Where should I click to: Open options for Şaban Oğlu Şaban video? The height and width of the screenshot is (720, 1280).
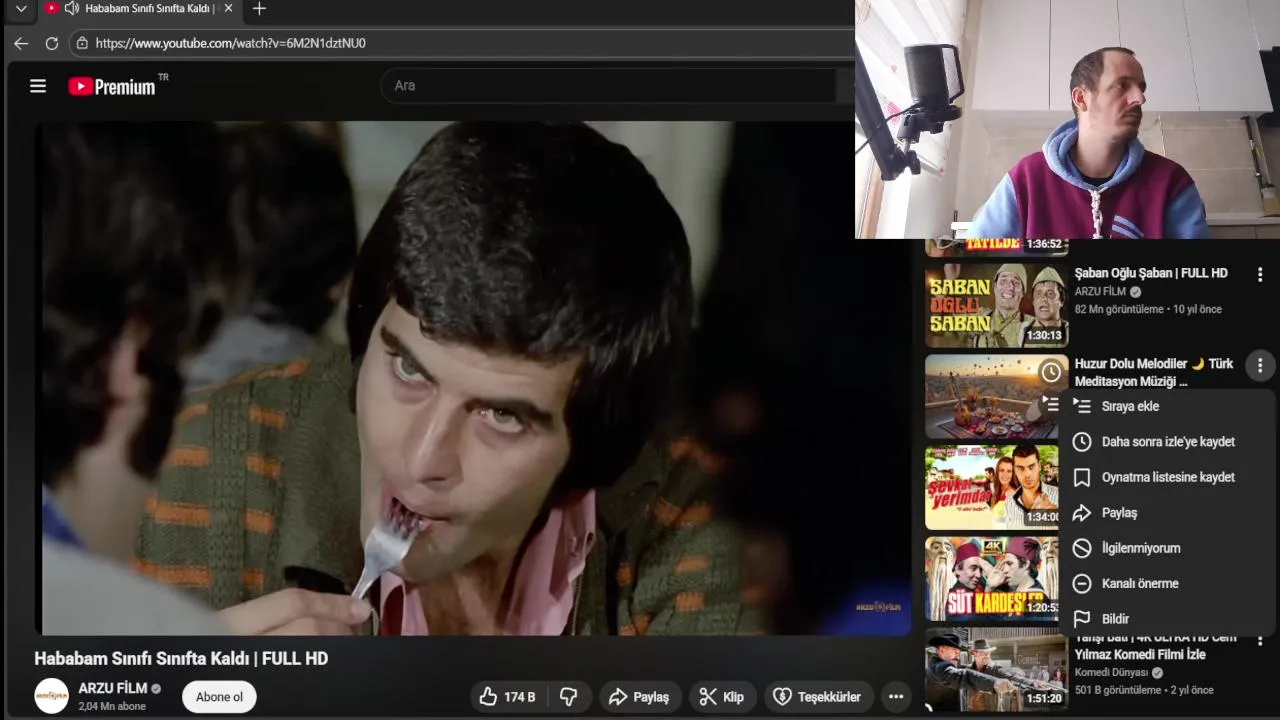[1260, 274]
